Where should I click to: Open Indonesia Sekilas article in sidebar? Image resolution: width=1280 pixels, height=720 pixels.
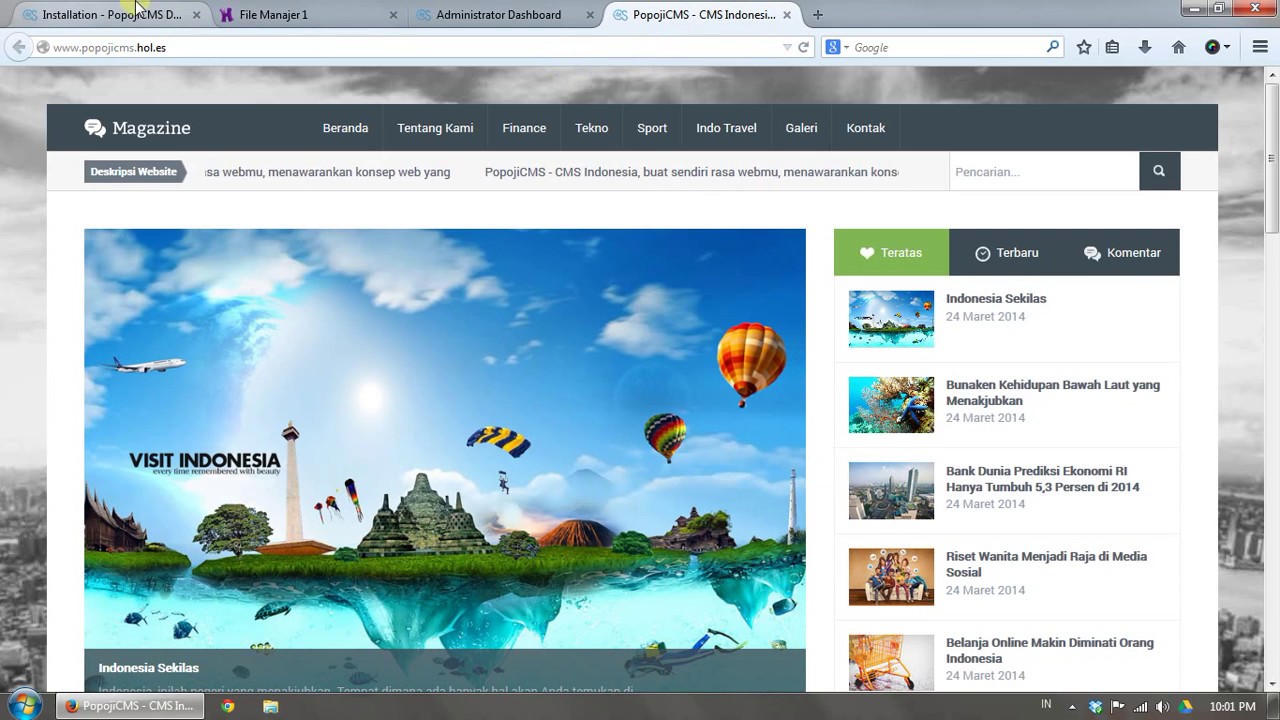click(x=996, y=299)
